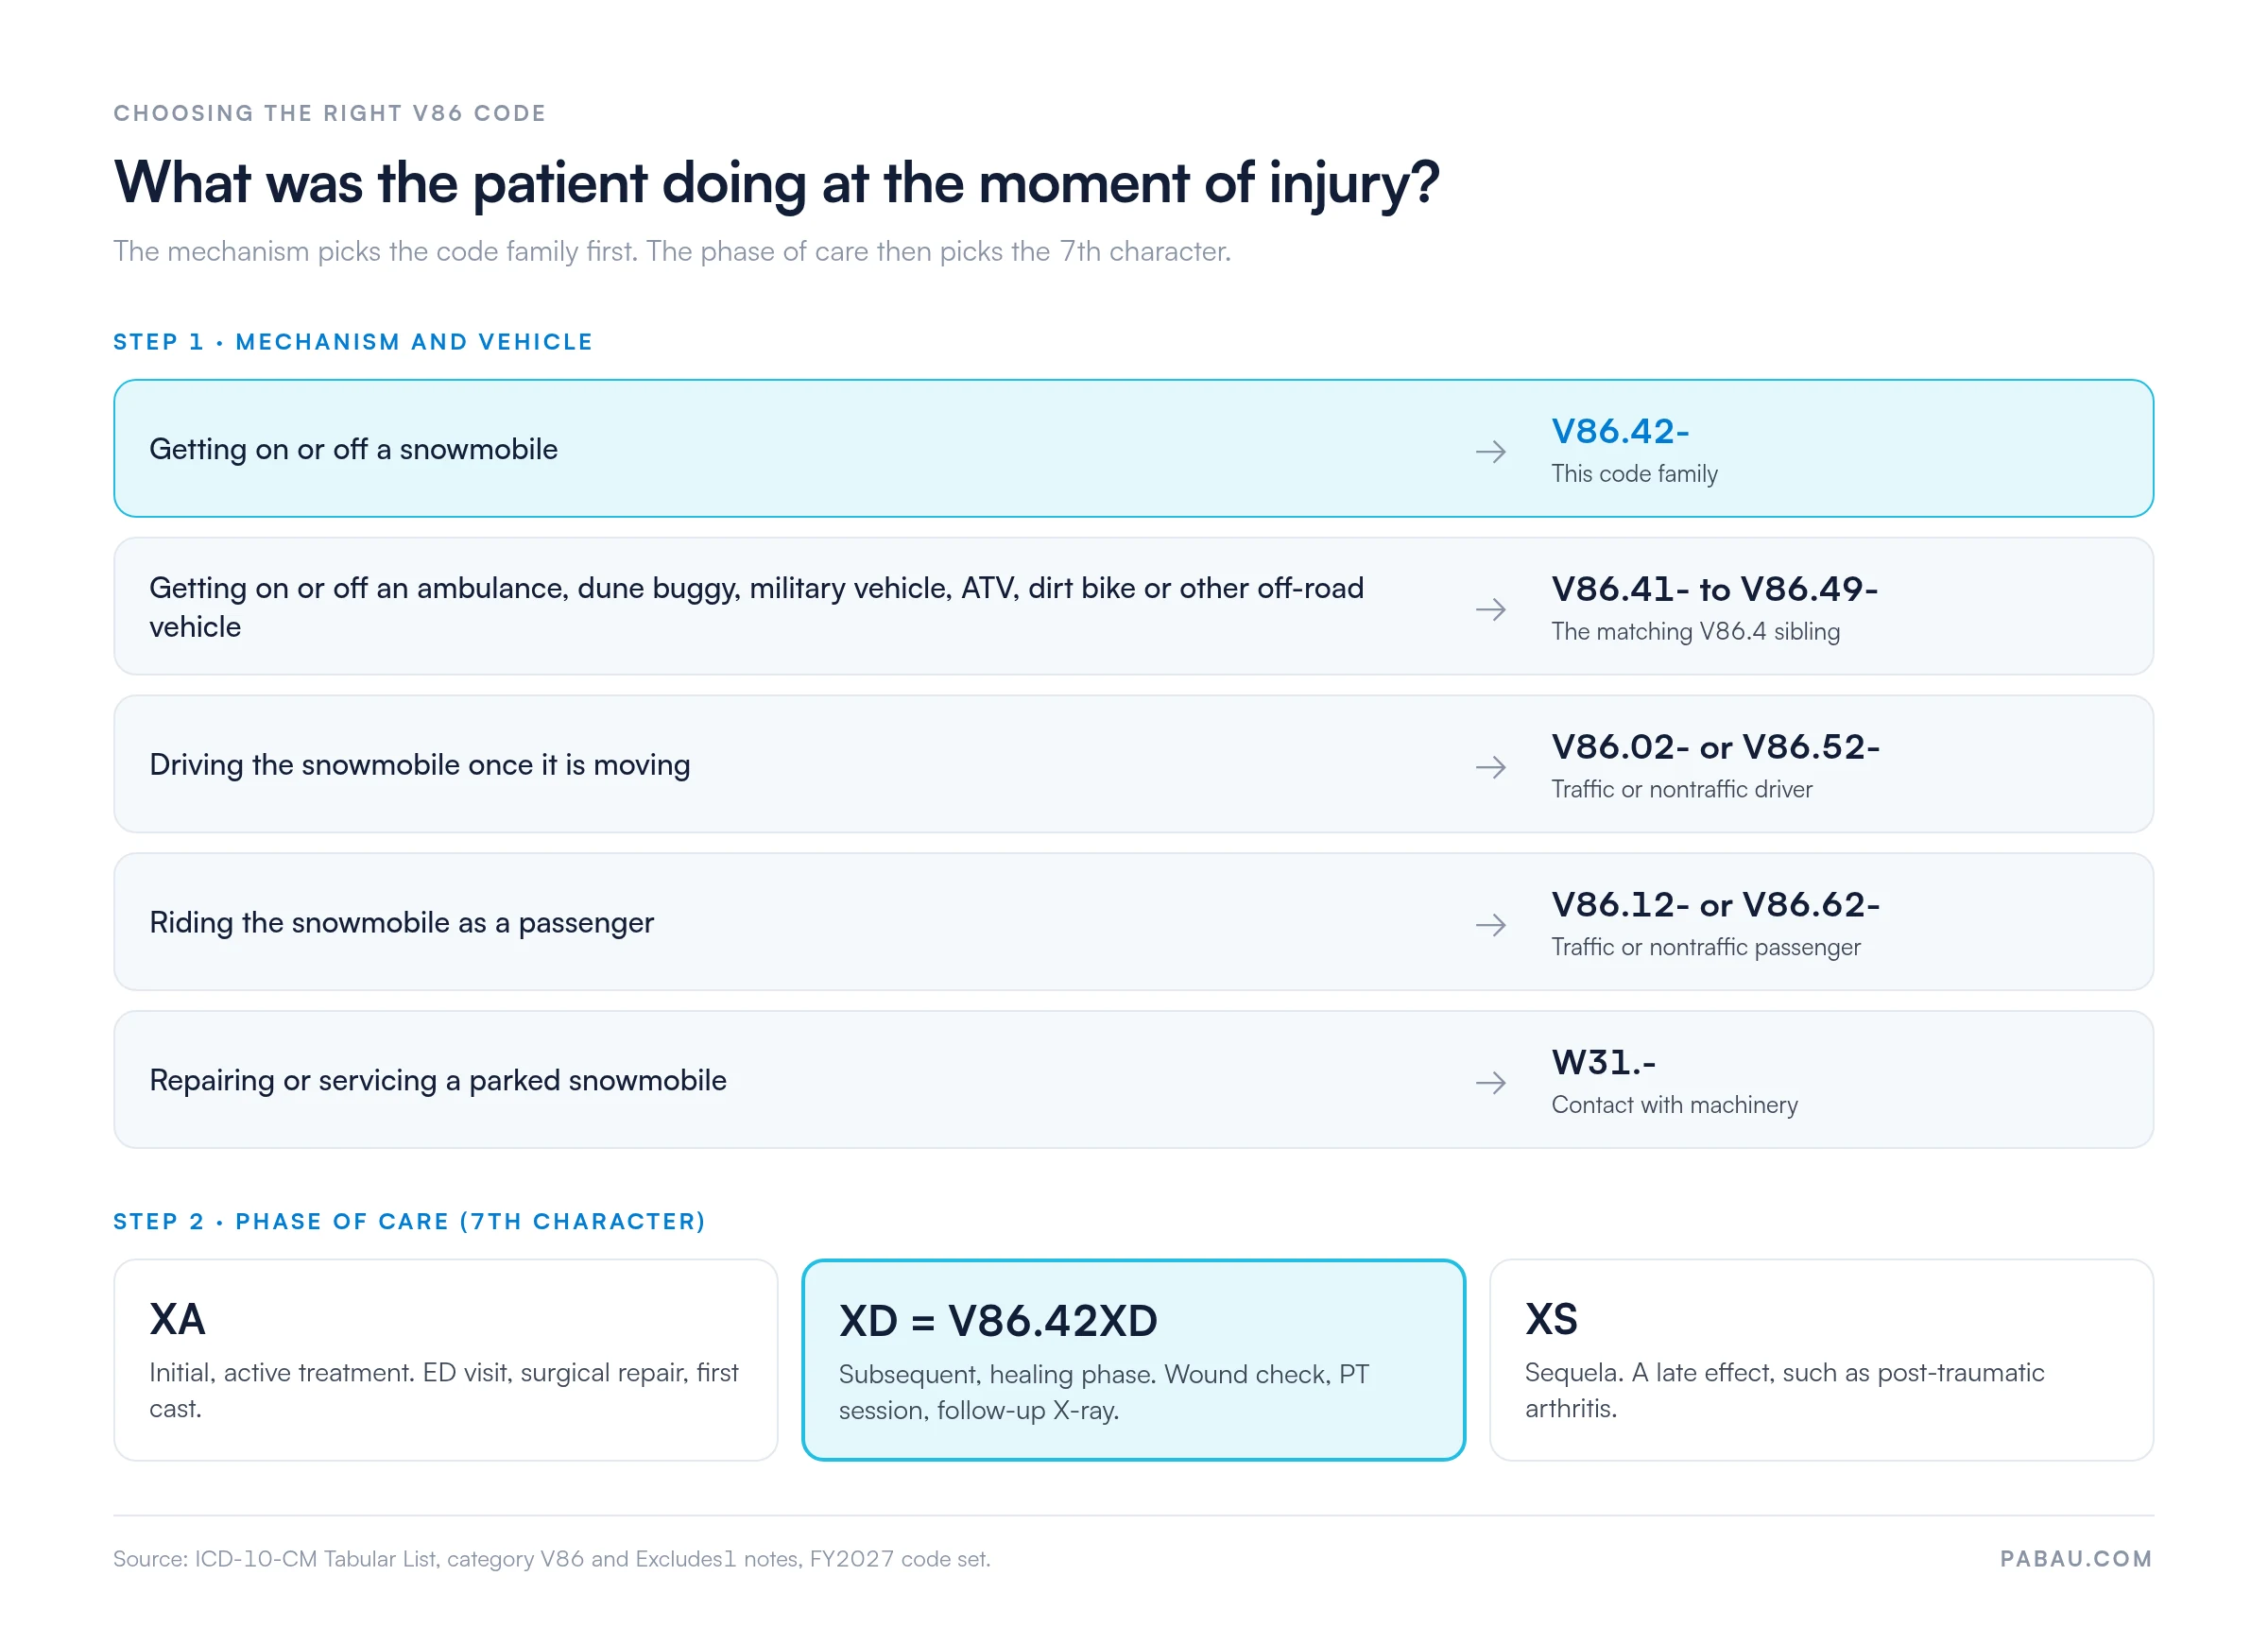Image resolution: width=2268 pixels, height=1644 pixels.
Task: Click the W31.- code label
Action: point(1603,1063)
